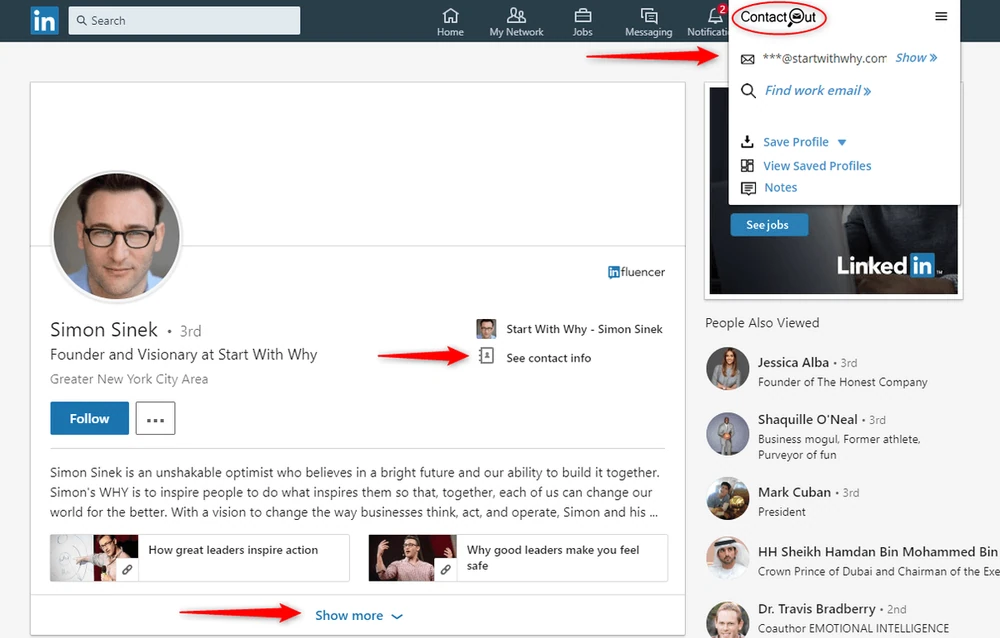Open Start With Why - Simon Sinek link

click(584, 329)
